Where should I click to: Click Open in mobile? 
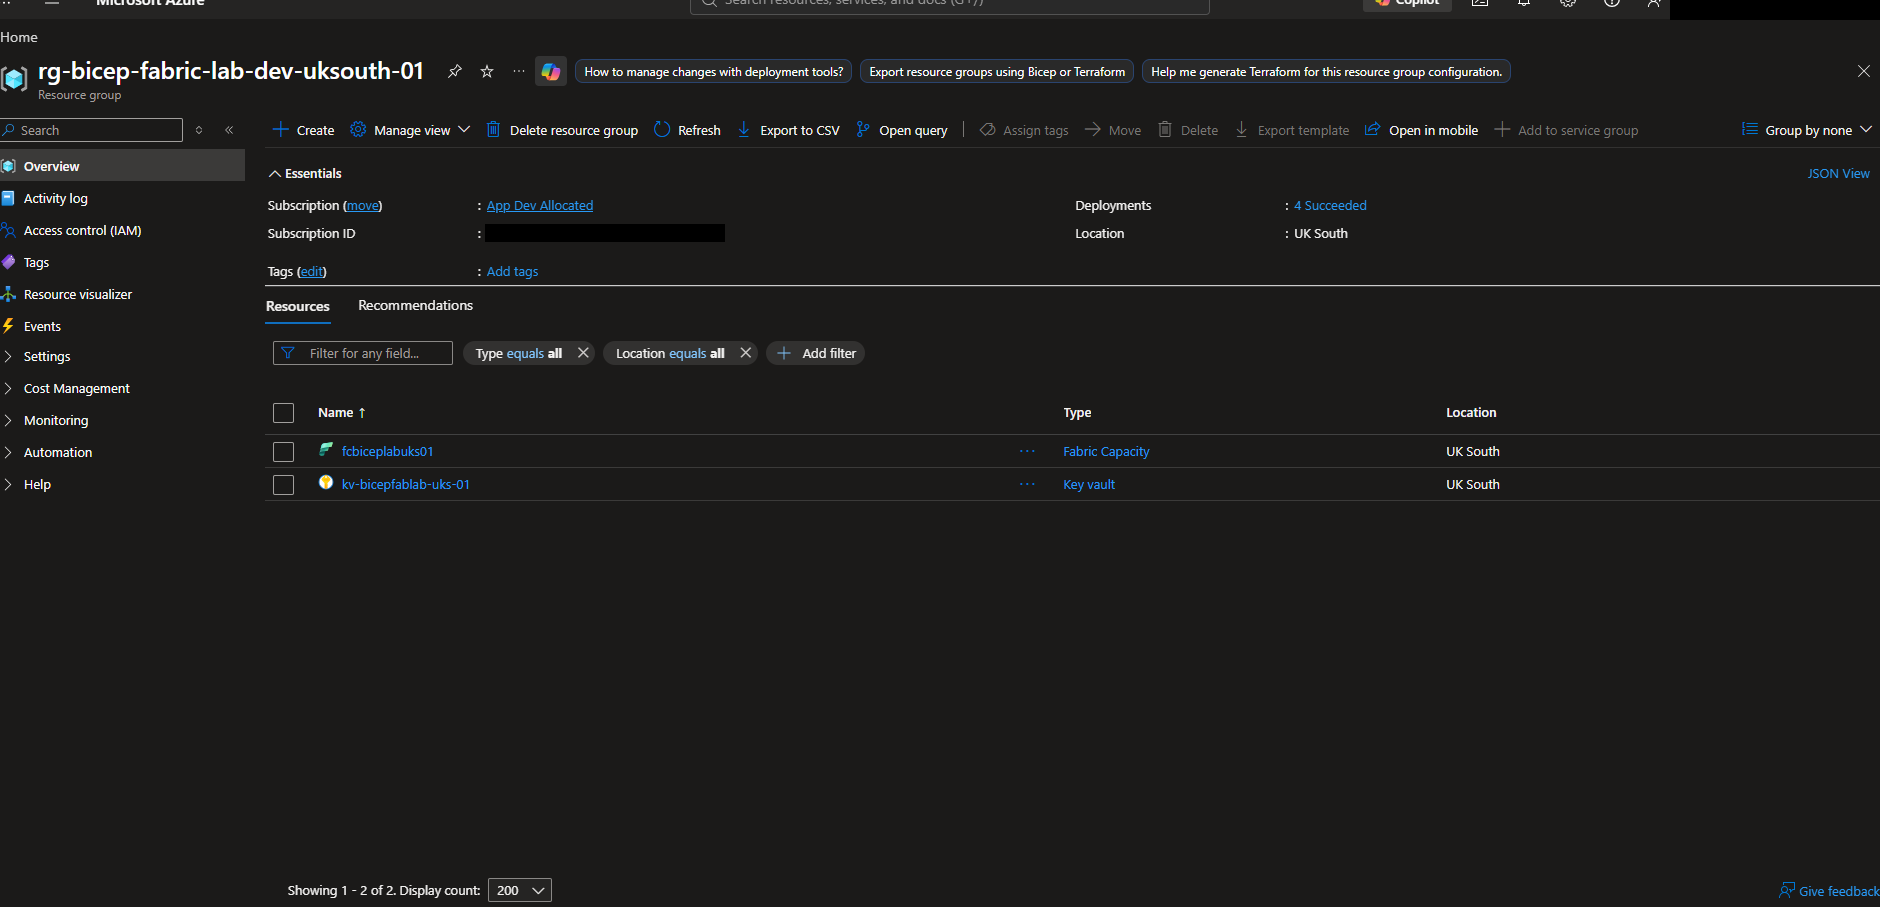click(x=1422, y=130)
